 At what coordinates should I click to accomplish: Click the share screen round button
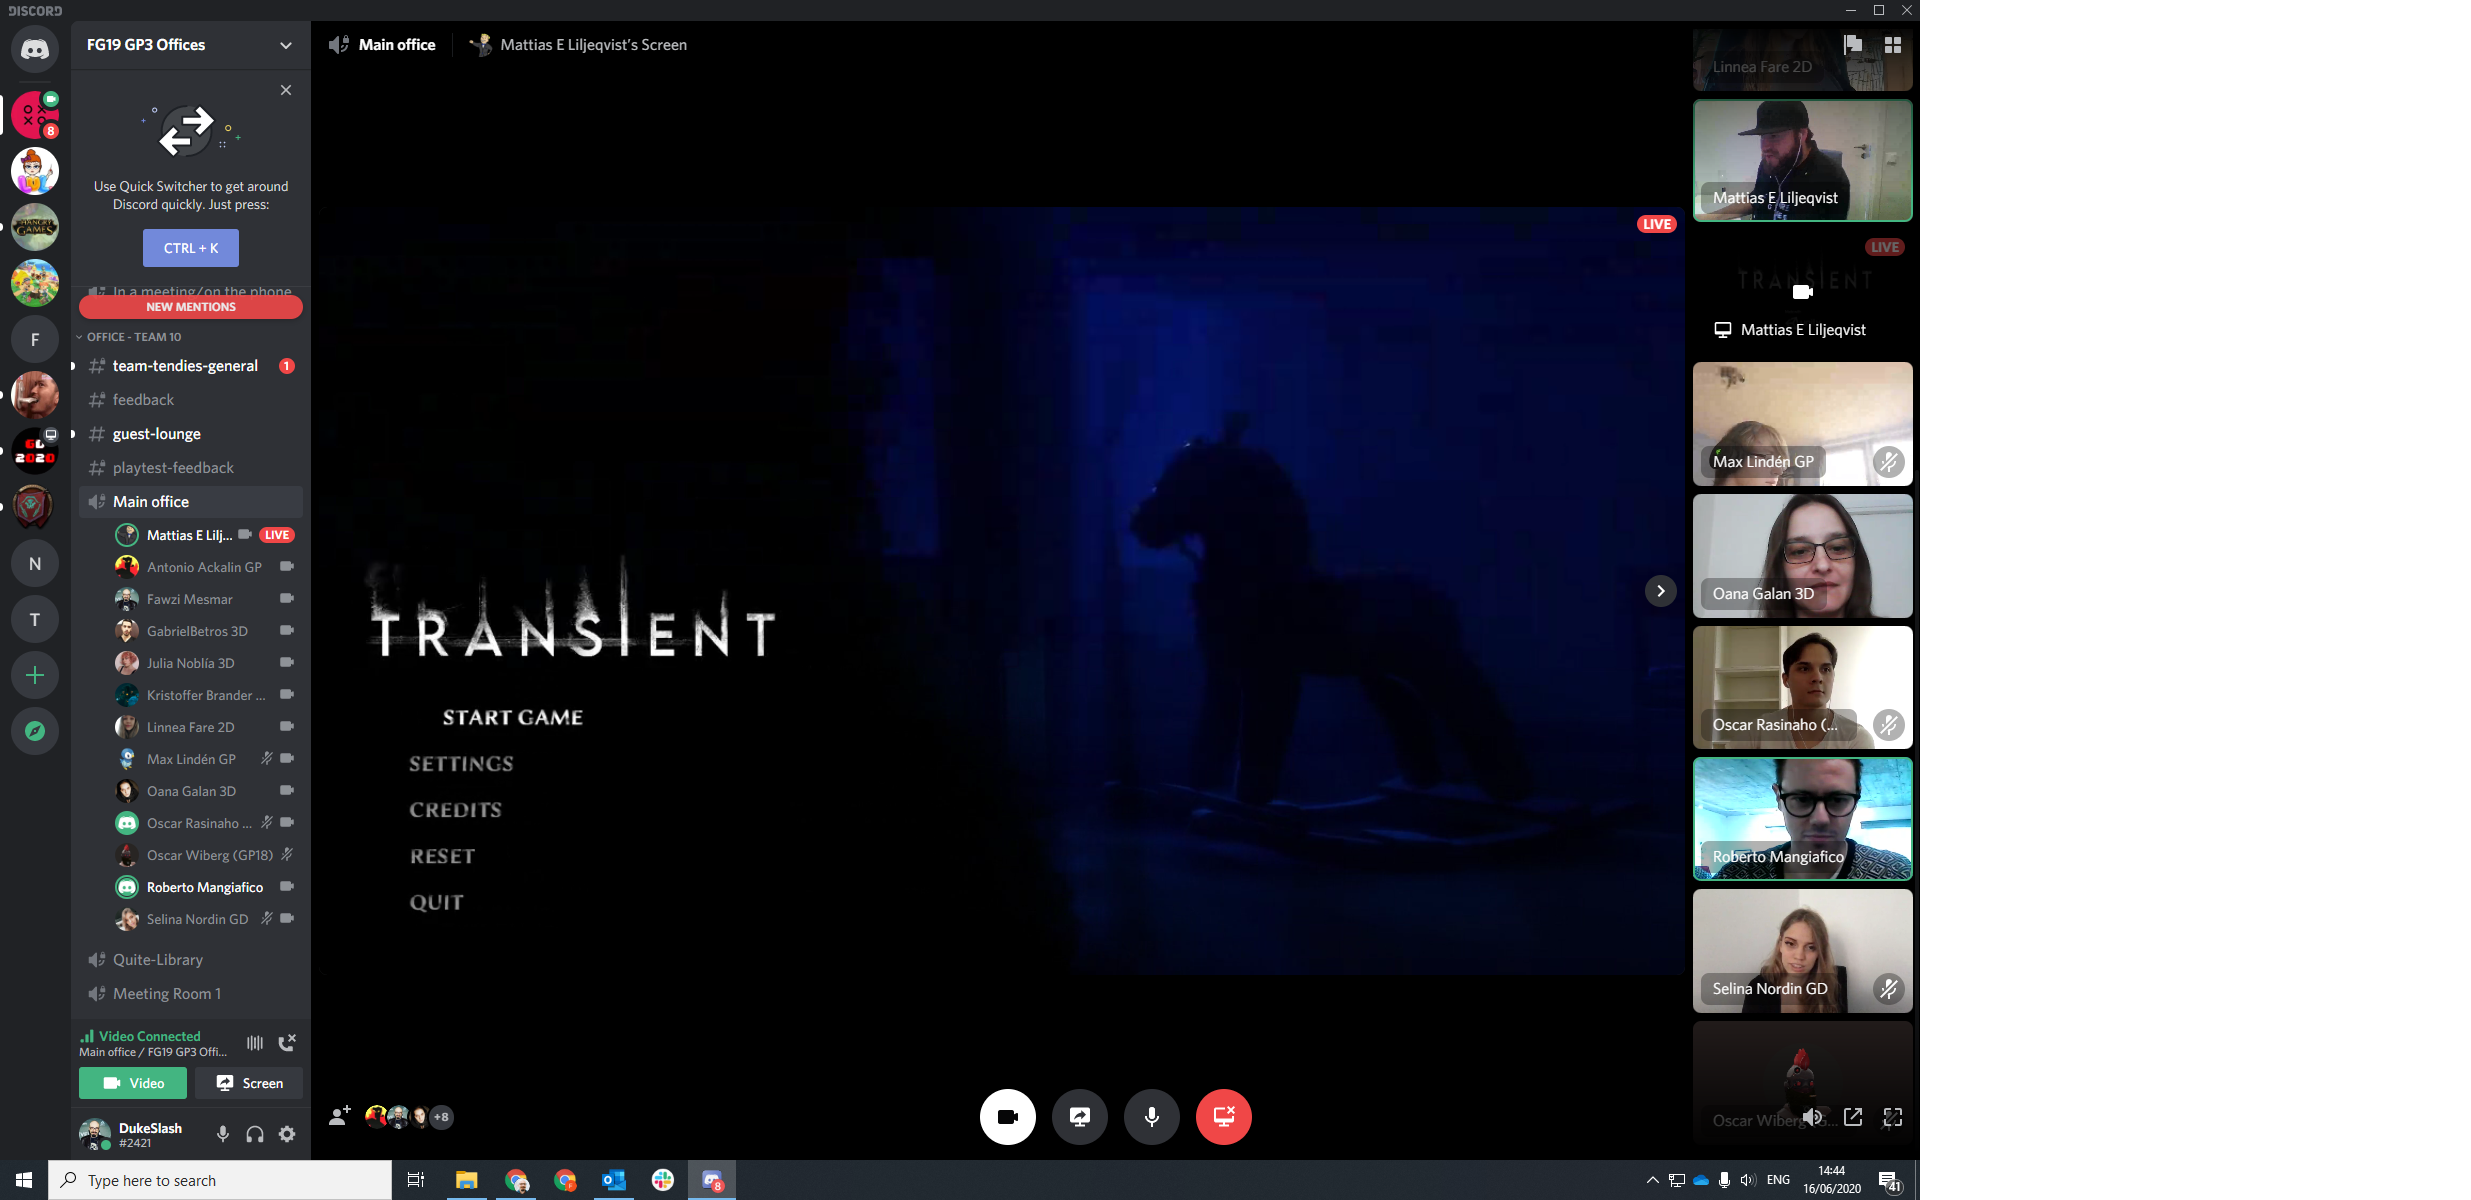pyautogui.click(x=1079, y=1116)
